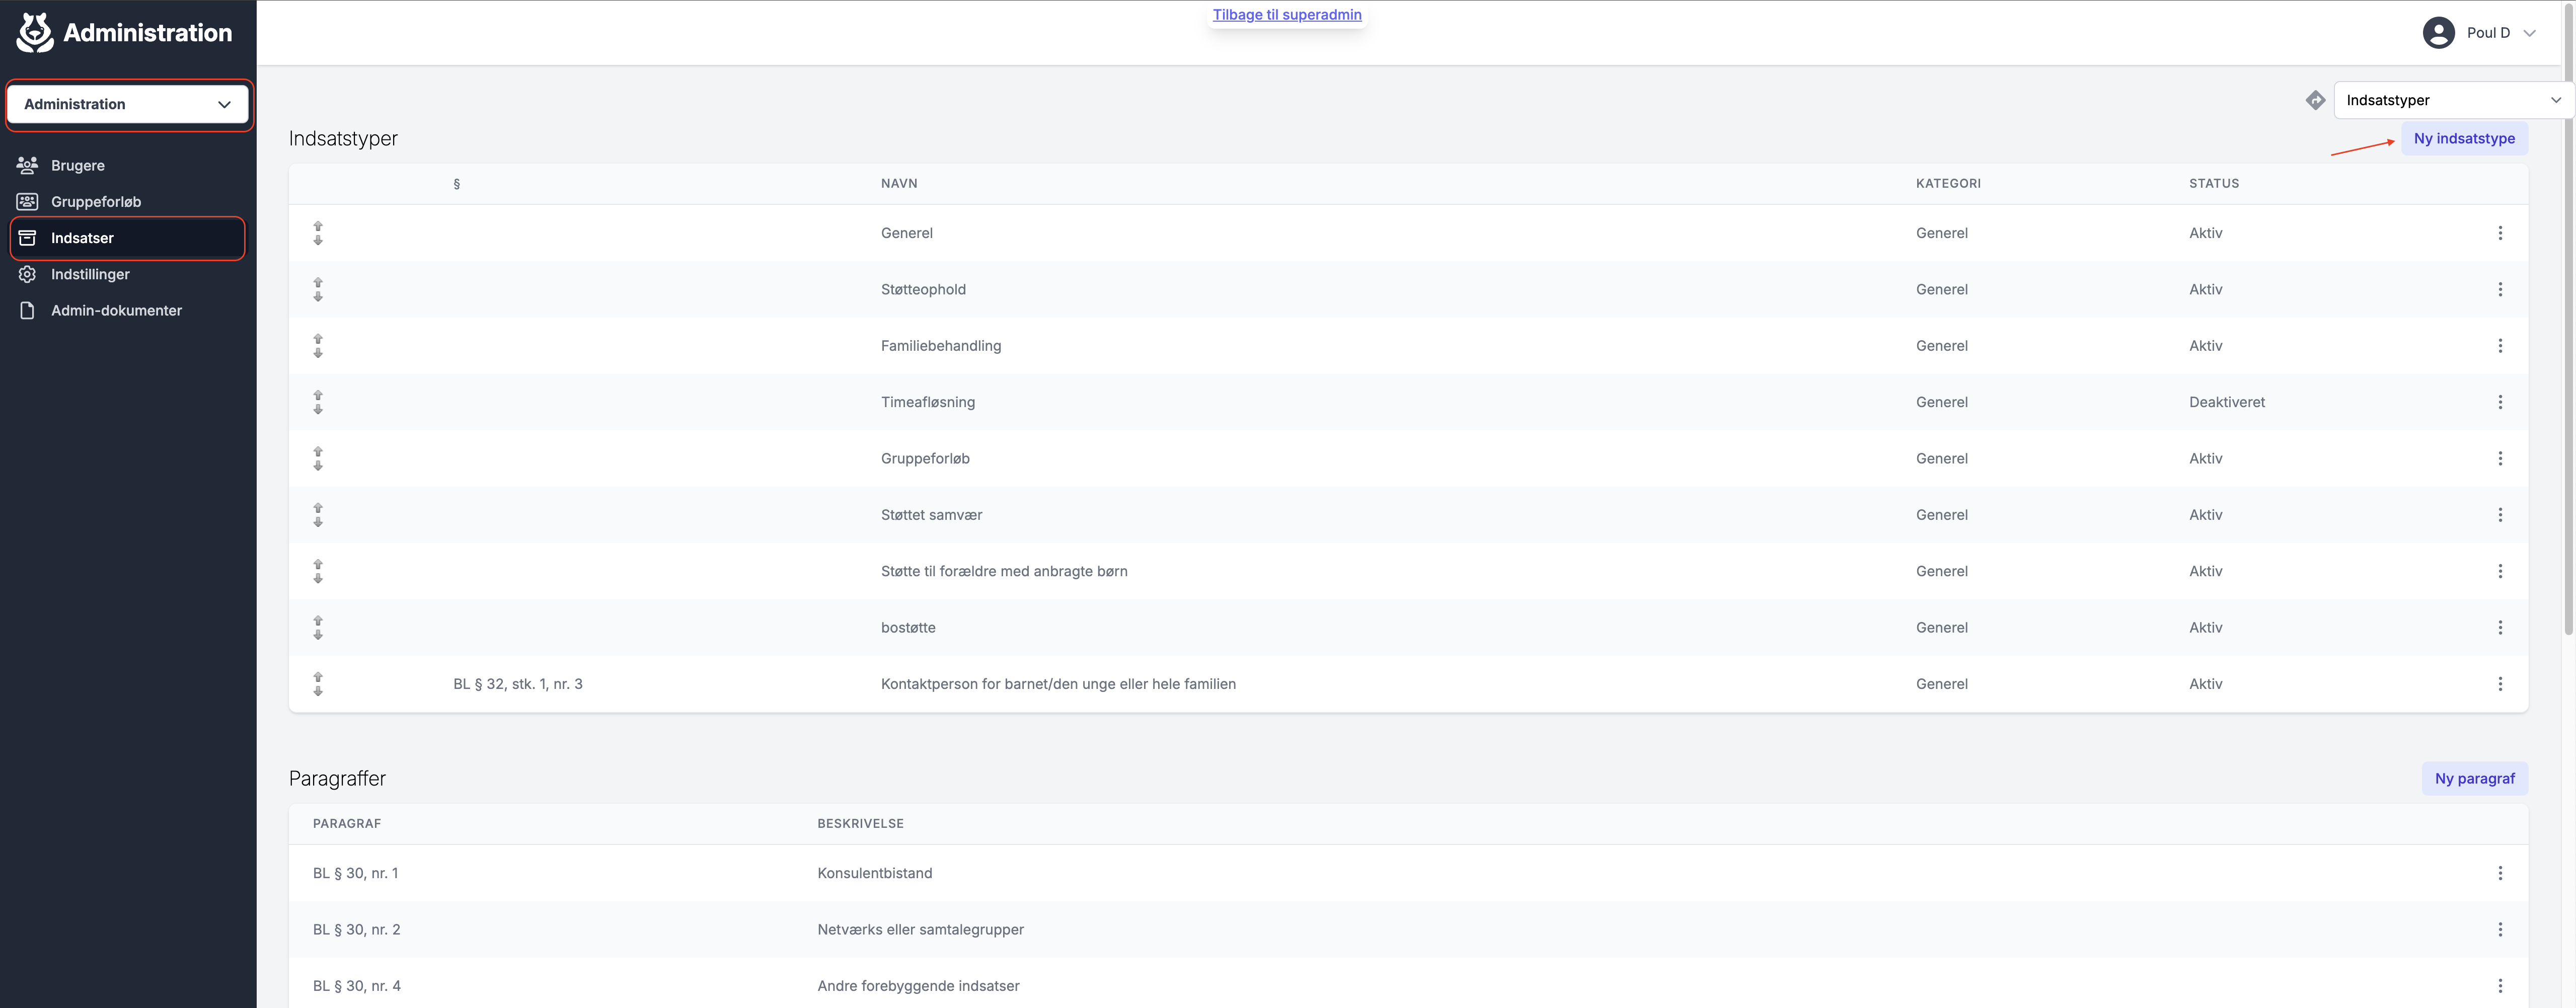Open options menu for BL § 30, nr. 1

pos(2500,873)
